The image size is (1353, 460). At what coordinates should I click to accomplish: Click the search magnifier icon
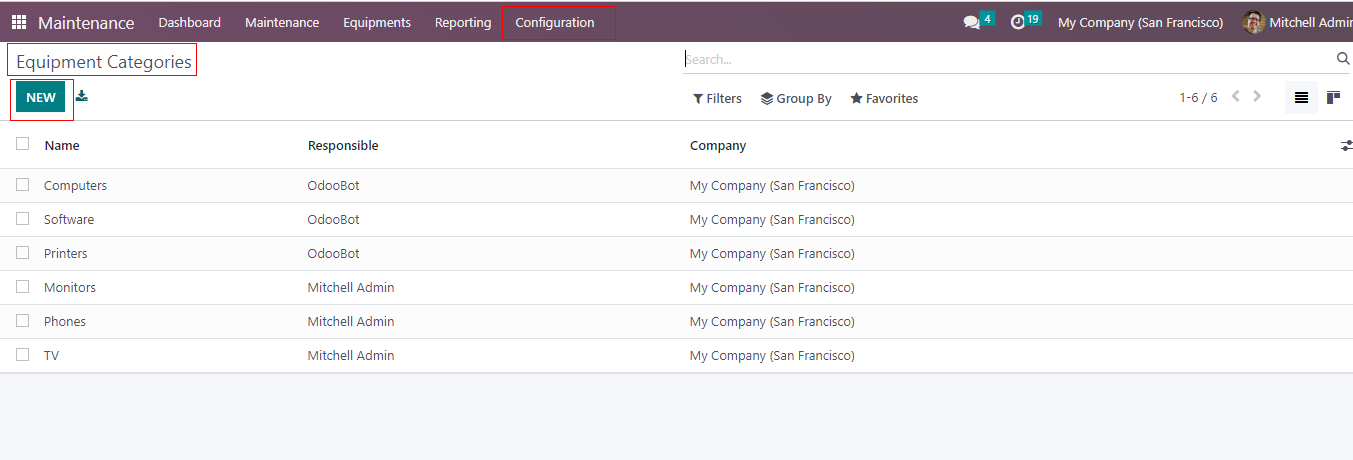click(1343, 59)
